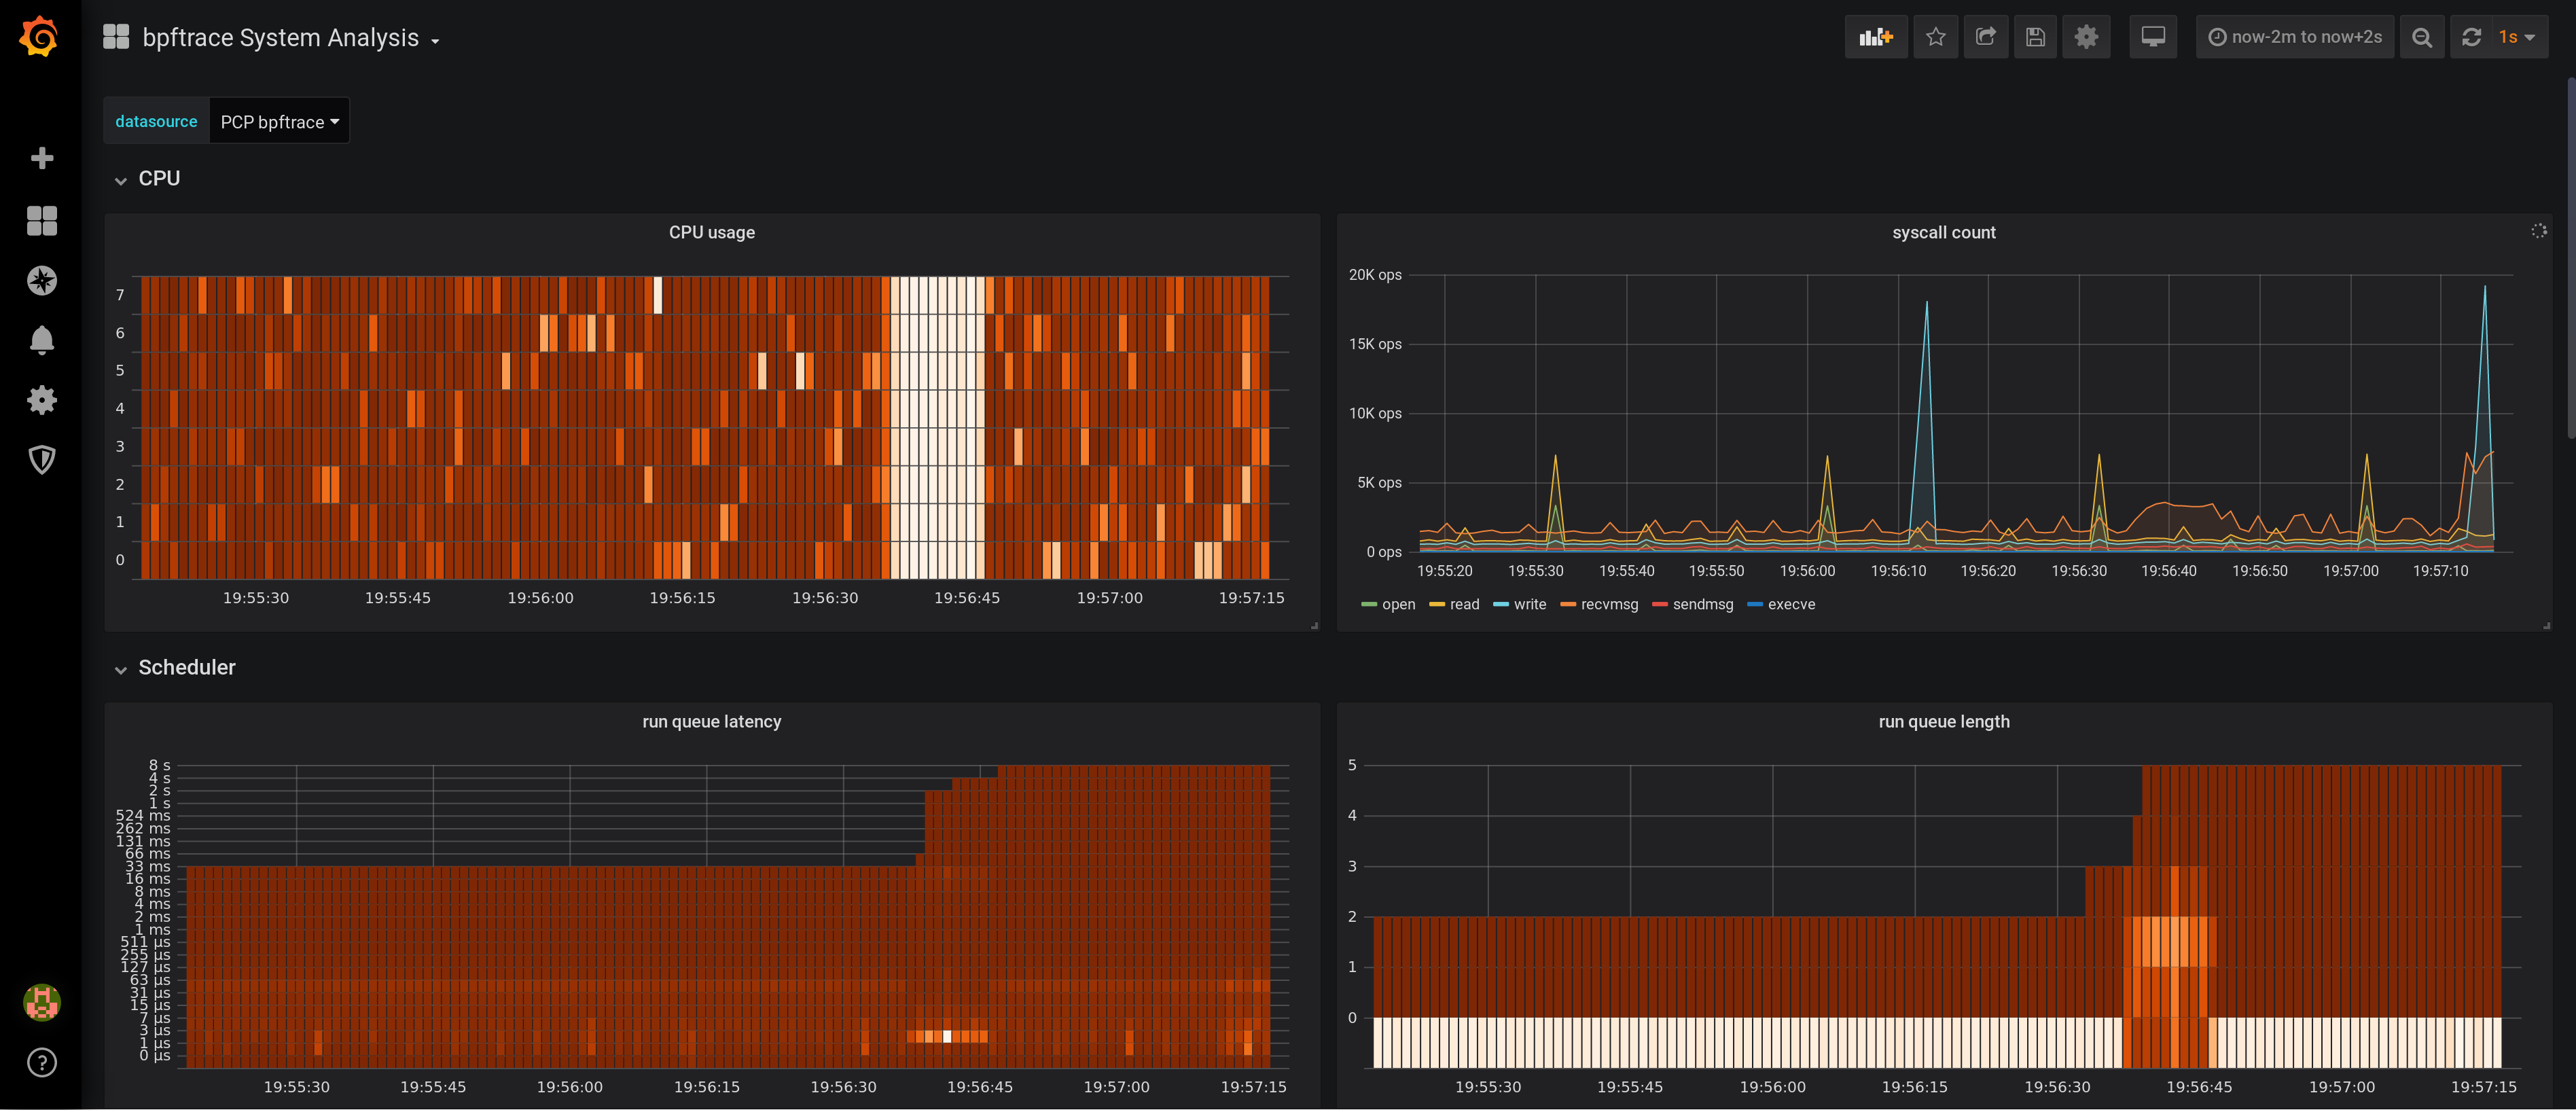Click the add panel icon
Image resolution: width=2576 pixels, height=1110 pixels.
click(x=1875, y=37)
